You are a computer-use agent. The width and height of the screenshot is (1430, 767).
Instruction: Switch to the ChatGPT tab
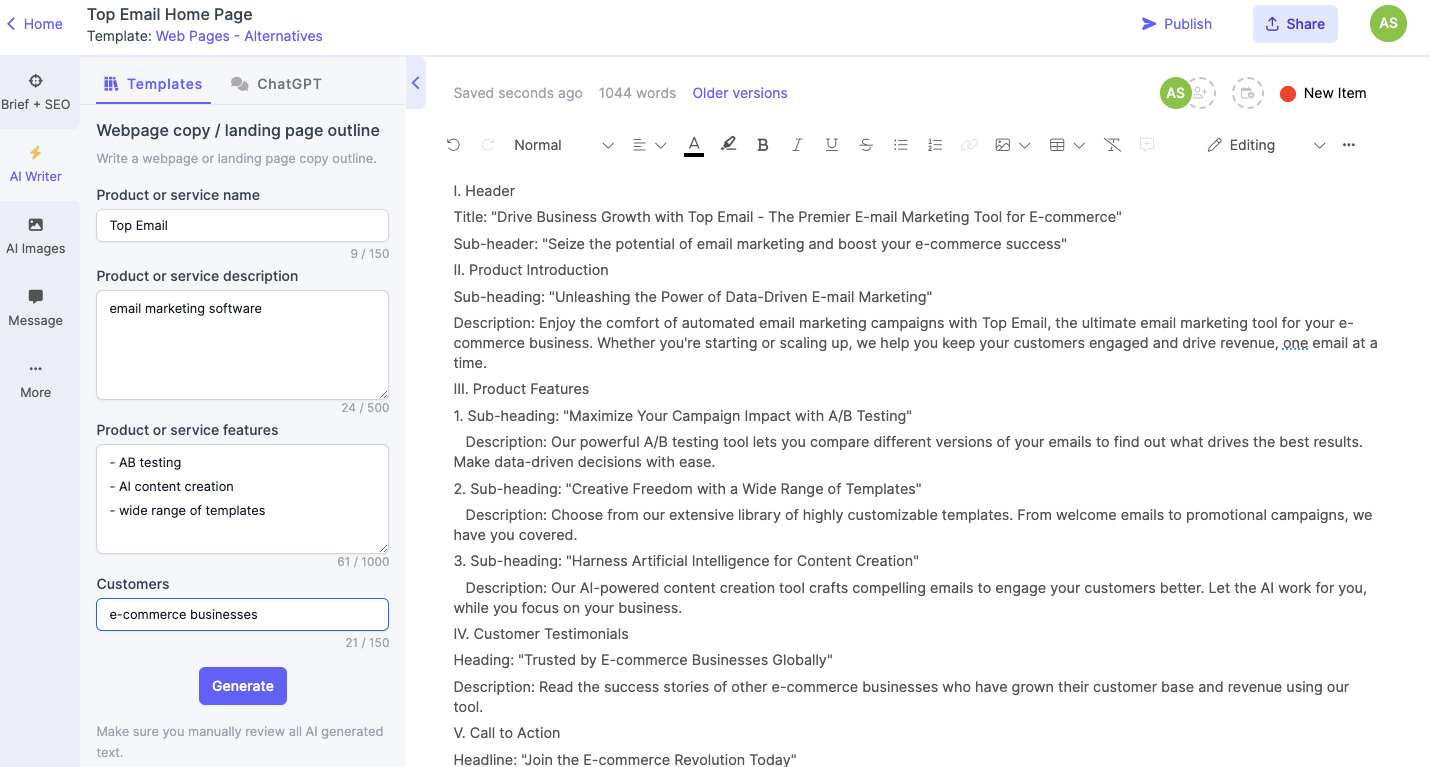276,84
